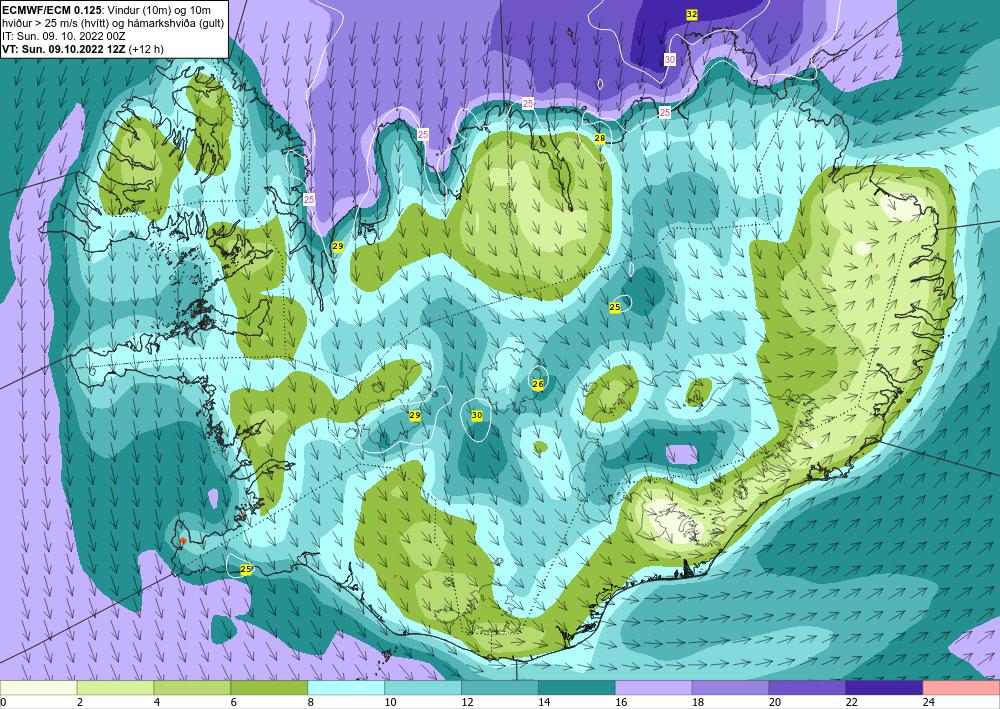Image resolution: width=1000 pixels, height=709 pixels.
Task: Click the teal 12–14 m/s legend swatch
Action: point(500,688)
